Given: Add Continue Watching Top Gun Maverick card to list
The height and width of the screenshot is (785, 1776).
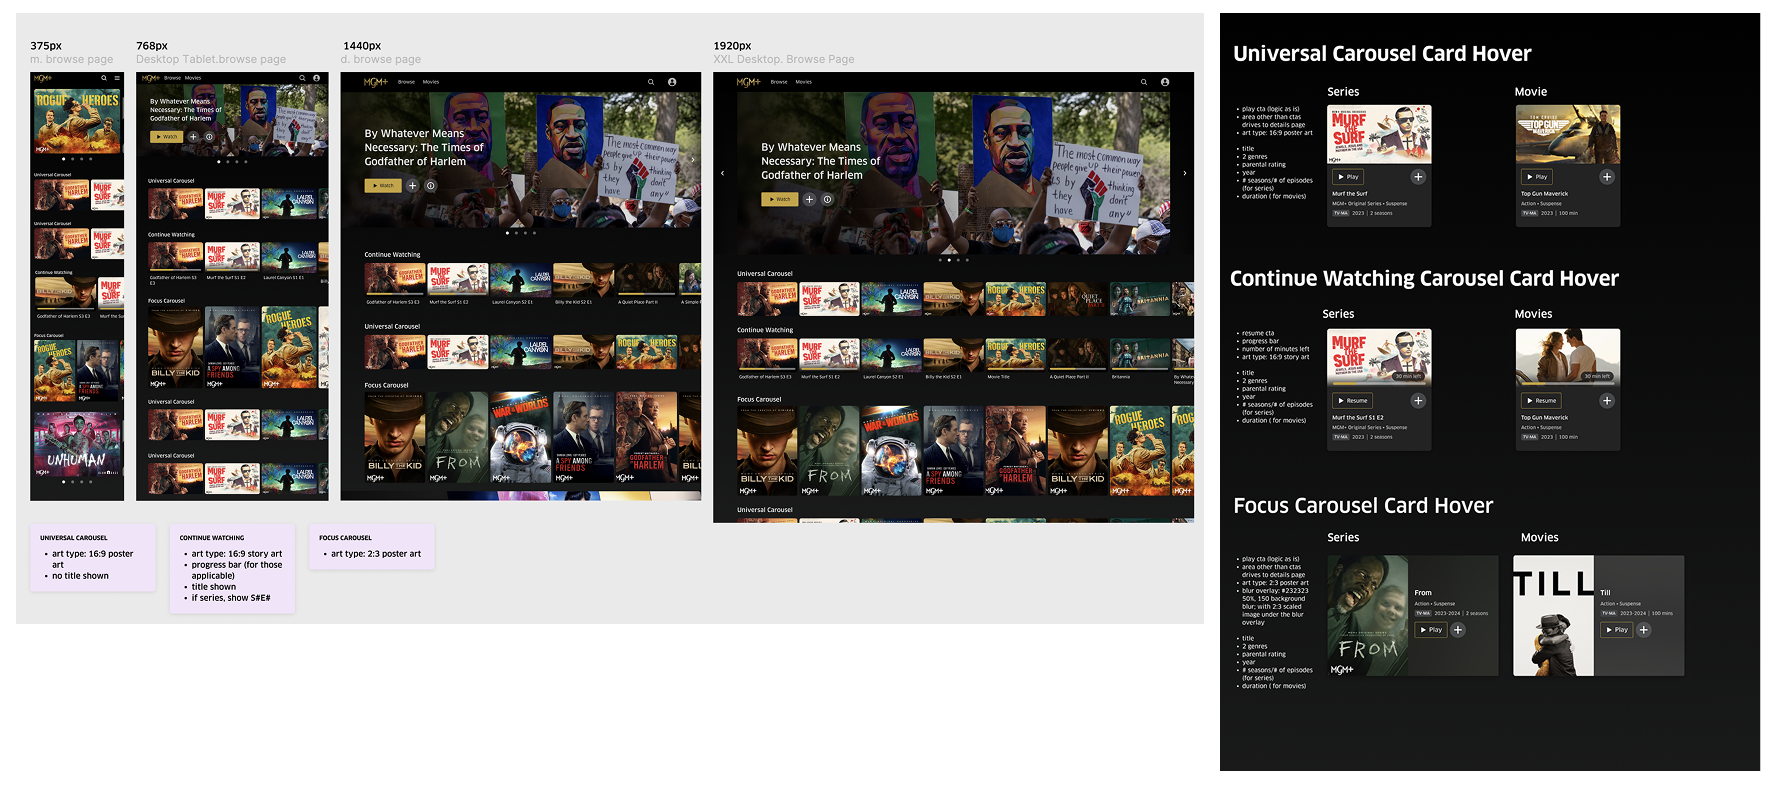Looking at the screenshot, I should point(1607,401).
